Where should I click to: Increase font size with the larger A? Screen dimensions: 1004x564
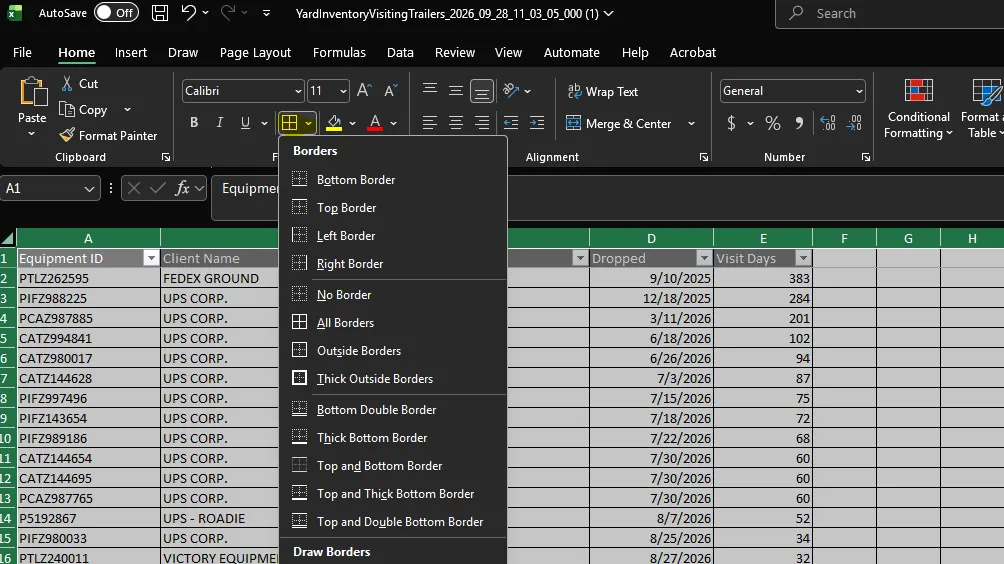pos(364,91)
